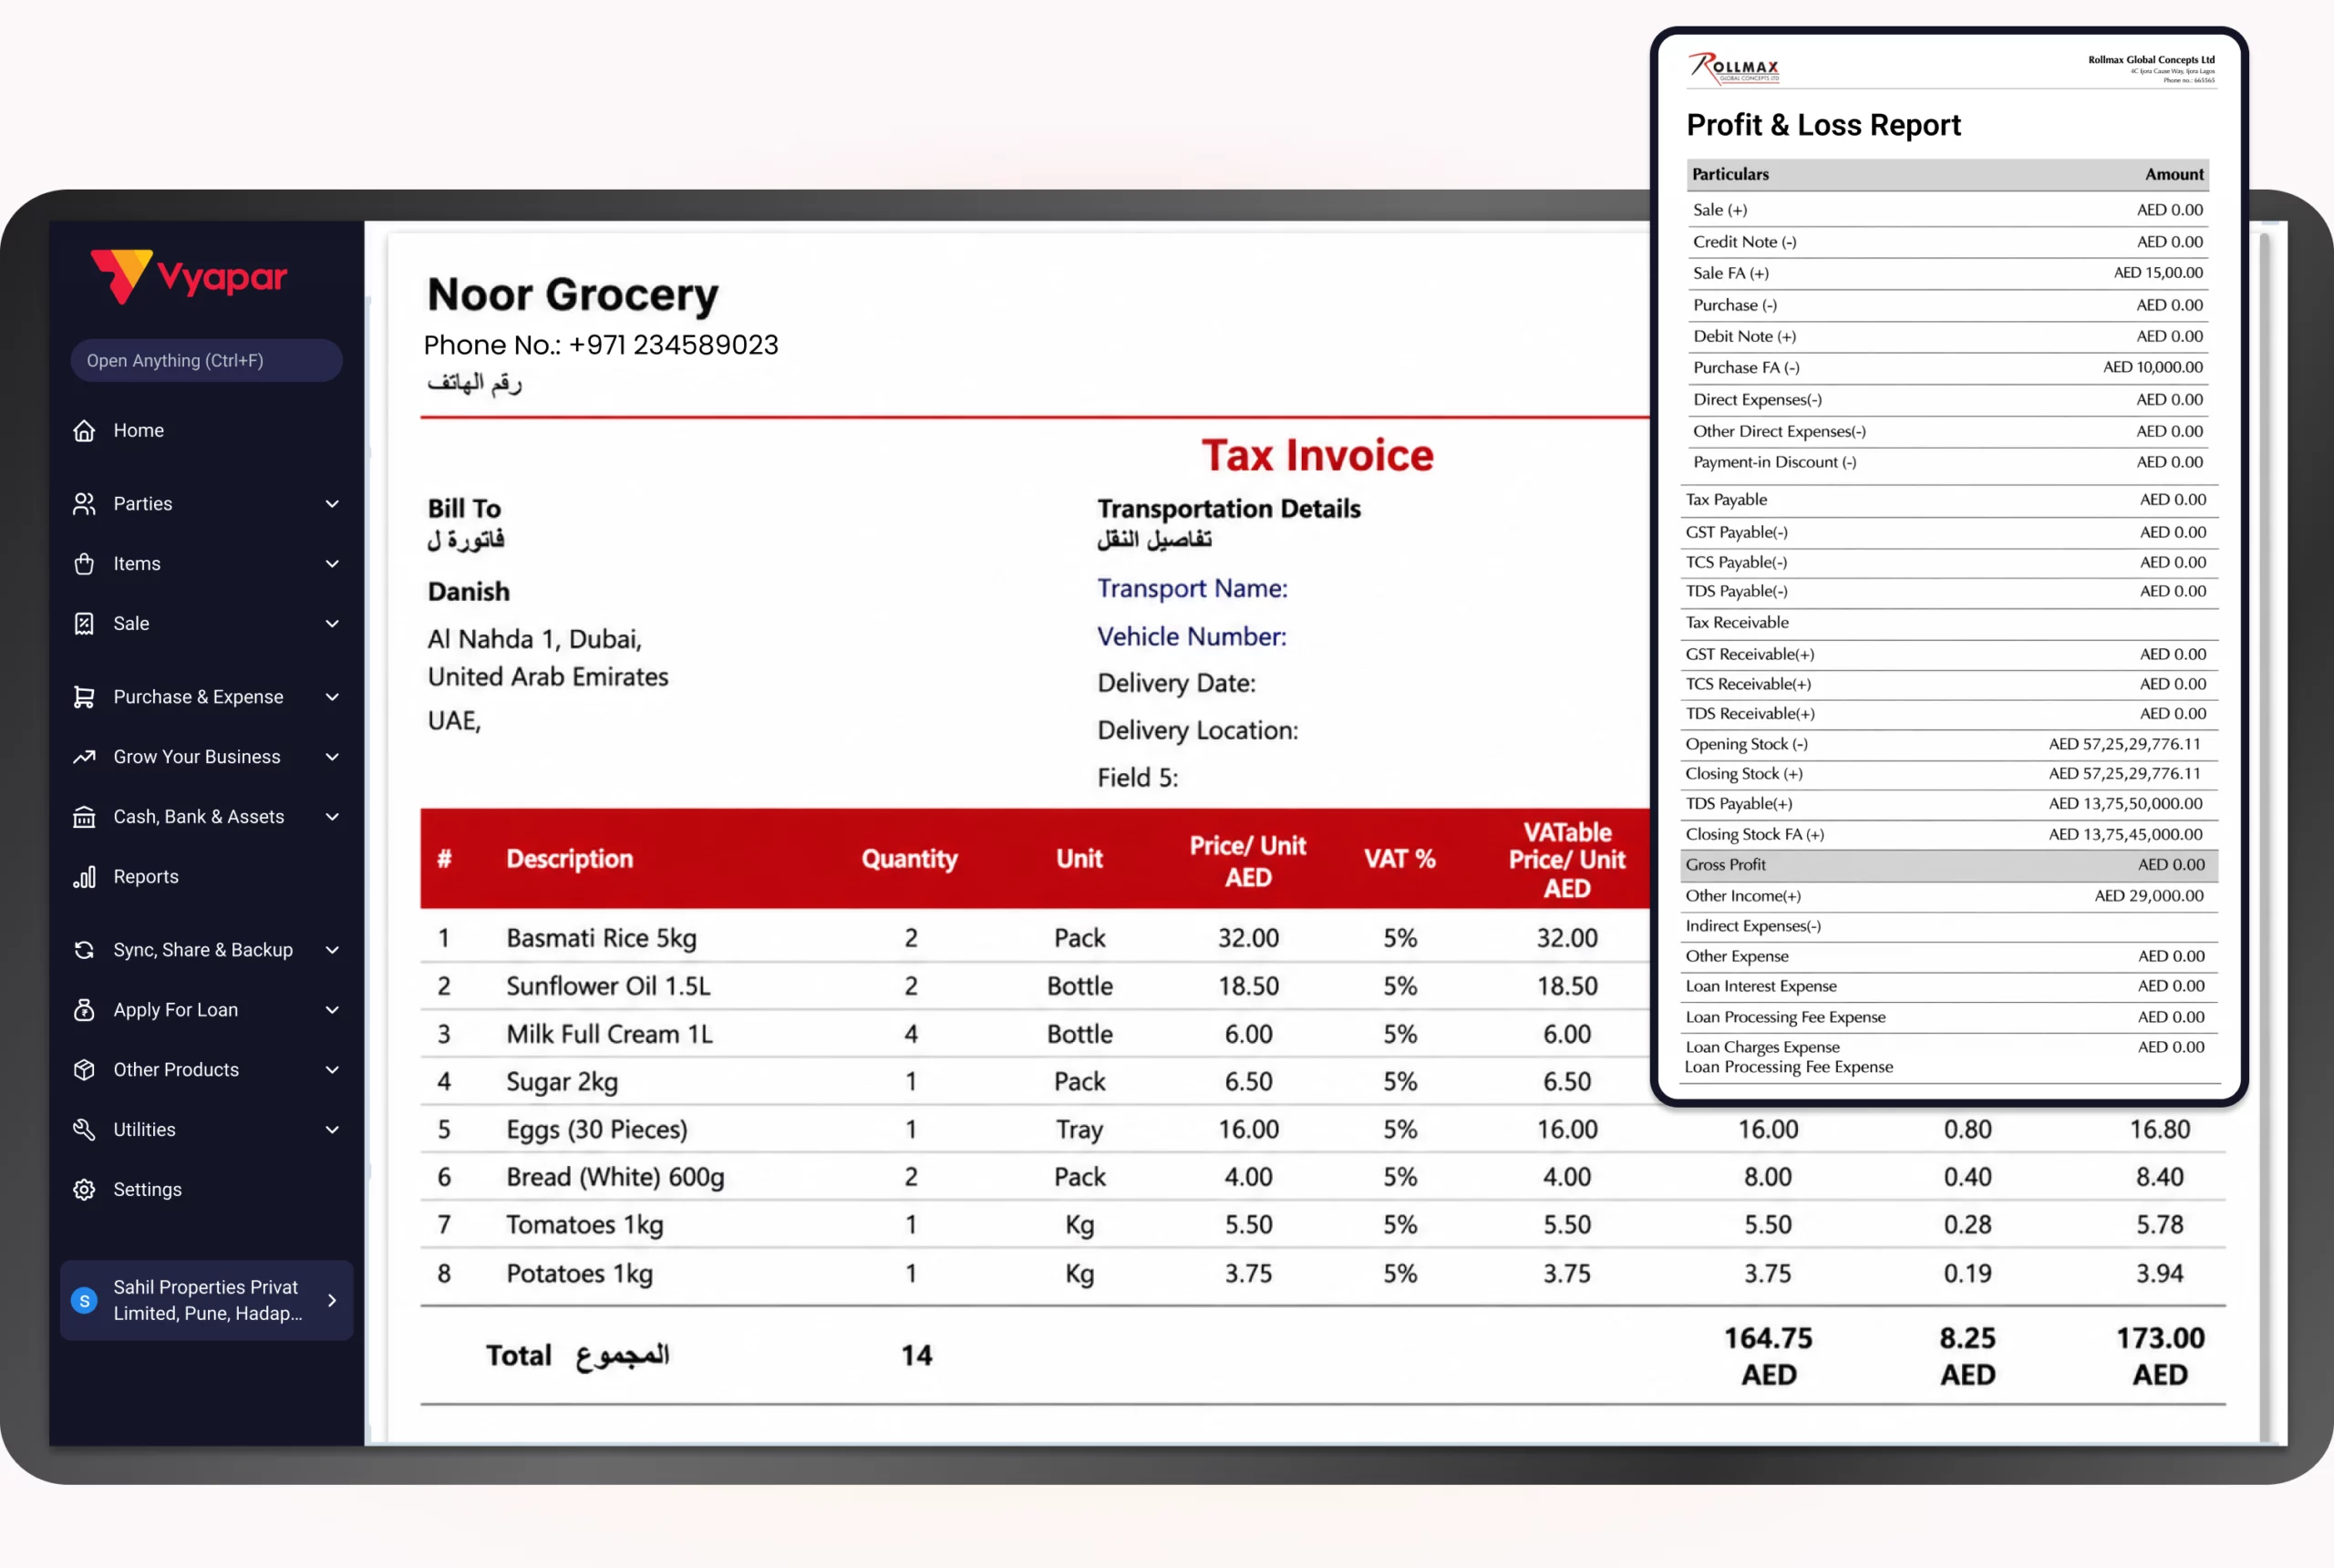The image size is (2334, 1568).
Task: Click the Sale receipt icon
Action: 84,624
